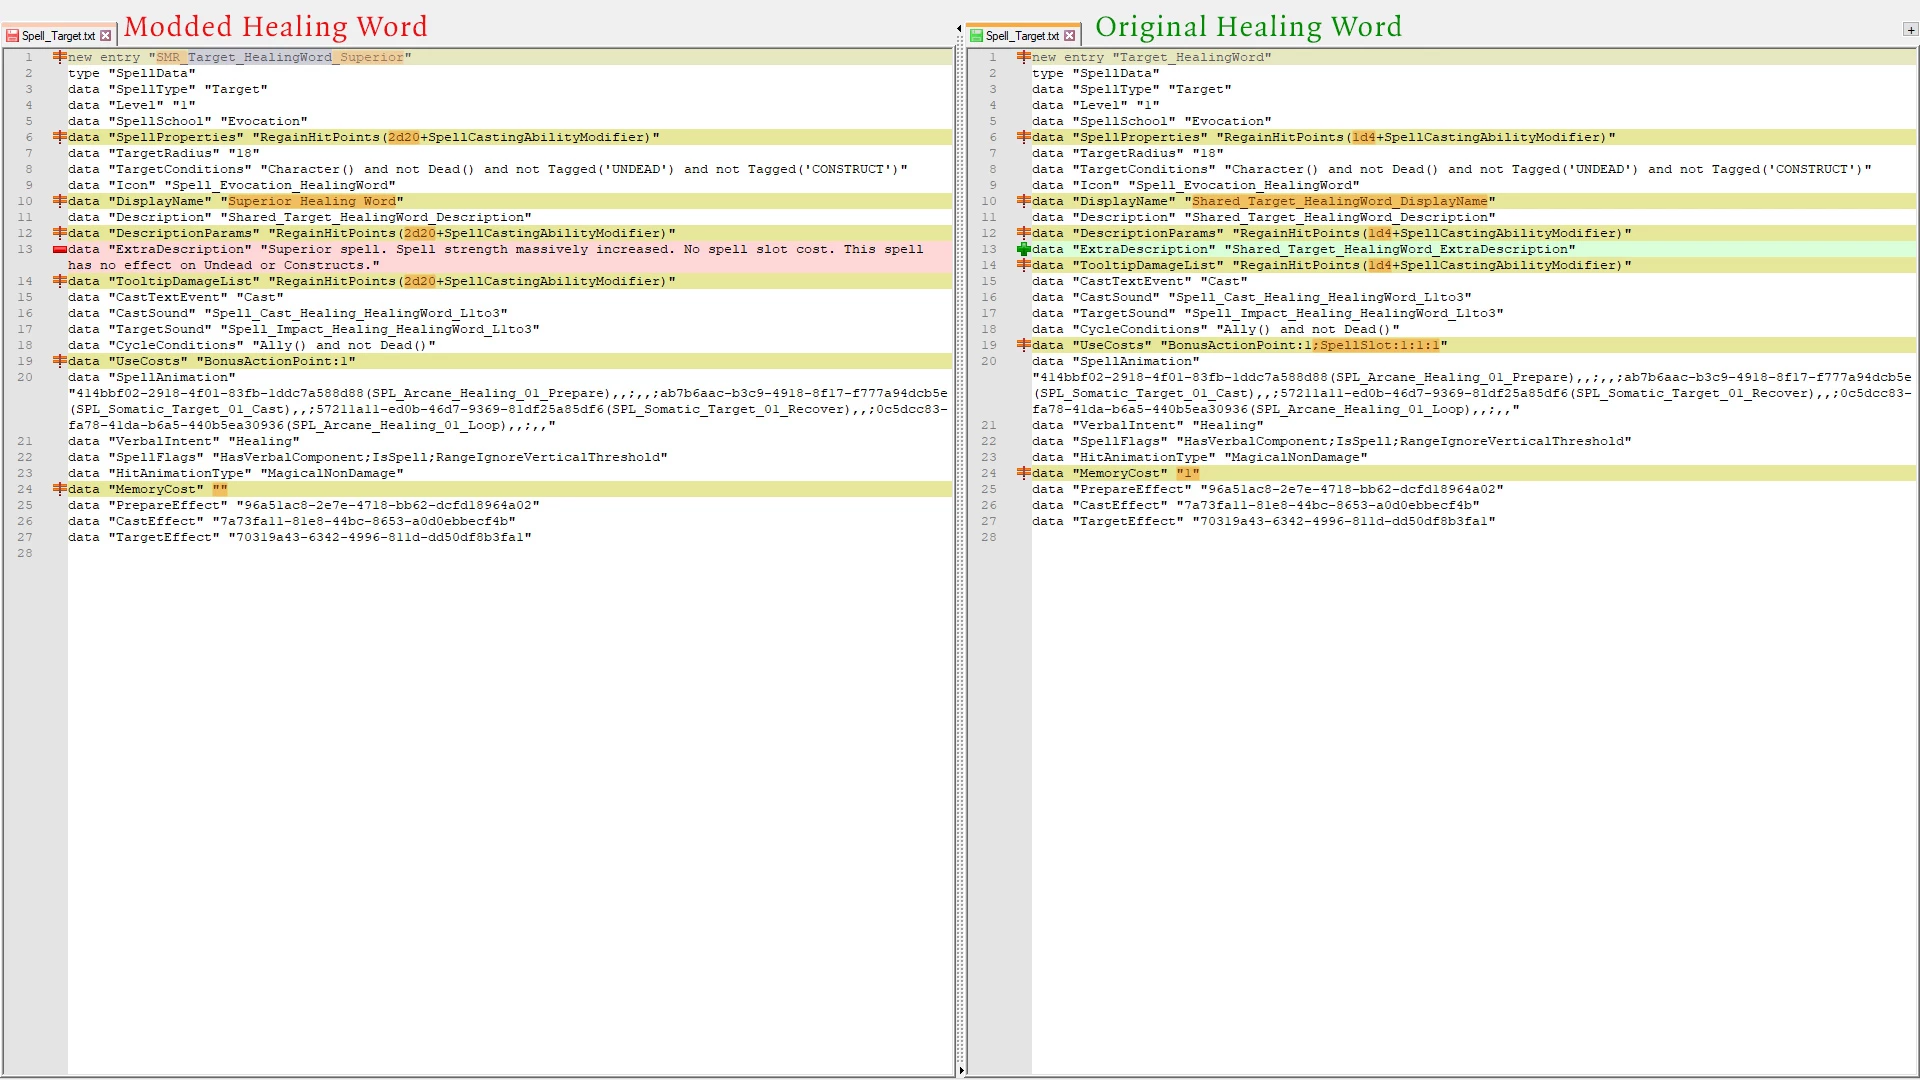Click change marker next to right DisplayName line
1920x1080 pixels.
pyautogui.click(x=1023, y=201)
